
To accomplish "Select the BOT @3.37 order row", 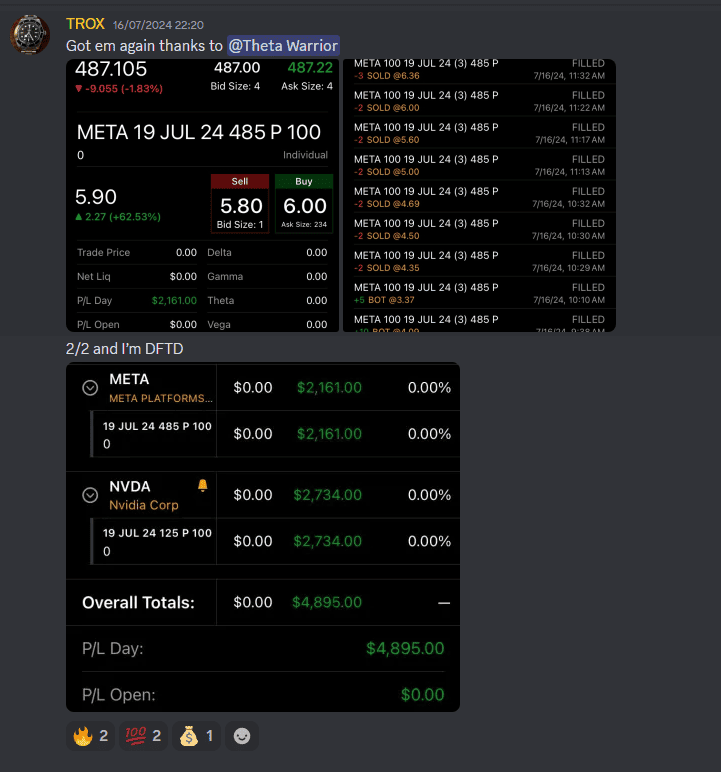I will point(479,293).
